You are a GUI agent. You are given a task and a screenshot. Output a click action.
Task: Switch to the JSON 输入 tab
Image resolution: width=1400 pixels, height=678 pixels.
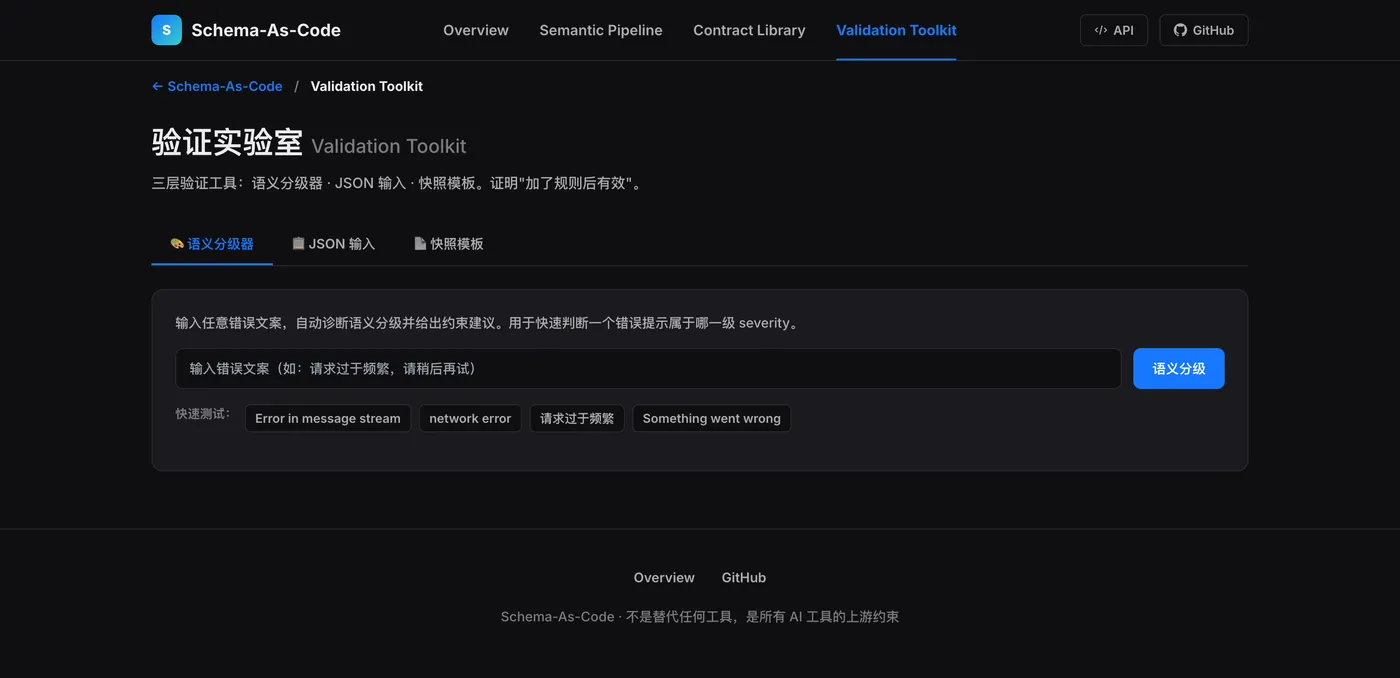tap(333, 244)
